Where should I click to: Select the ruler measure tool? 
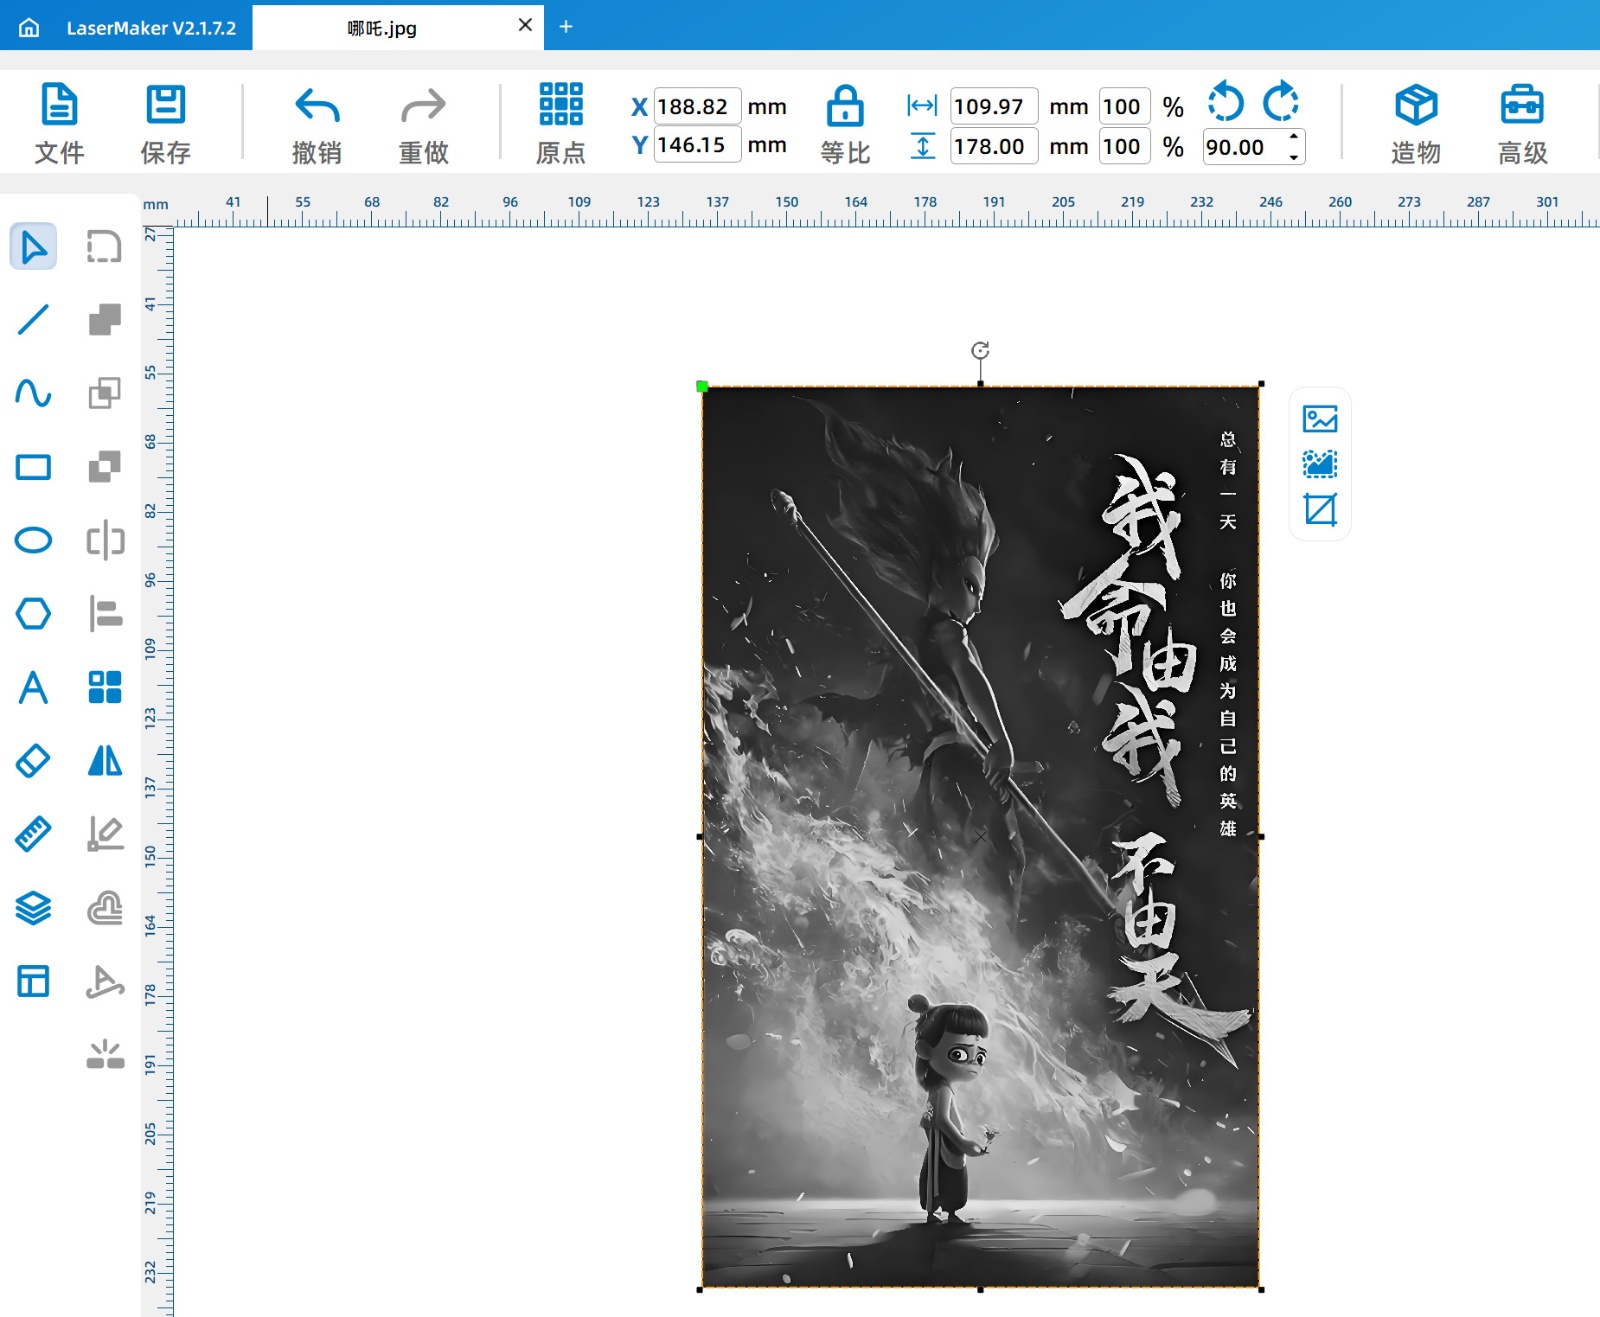click(33, 834)
